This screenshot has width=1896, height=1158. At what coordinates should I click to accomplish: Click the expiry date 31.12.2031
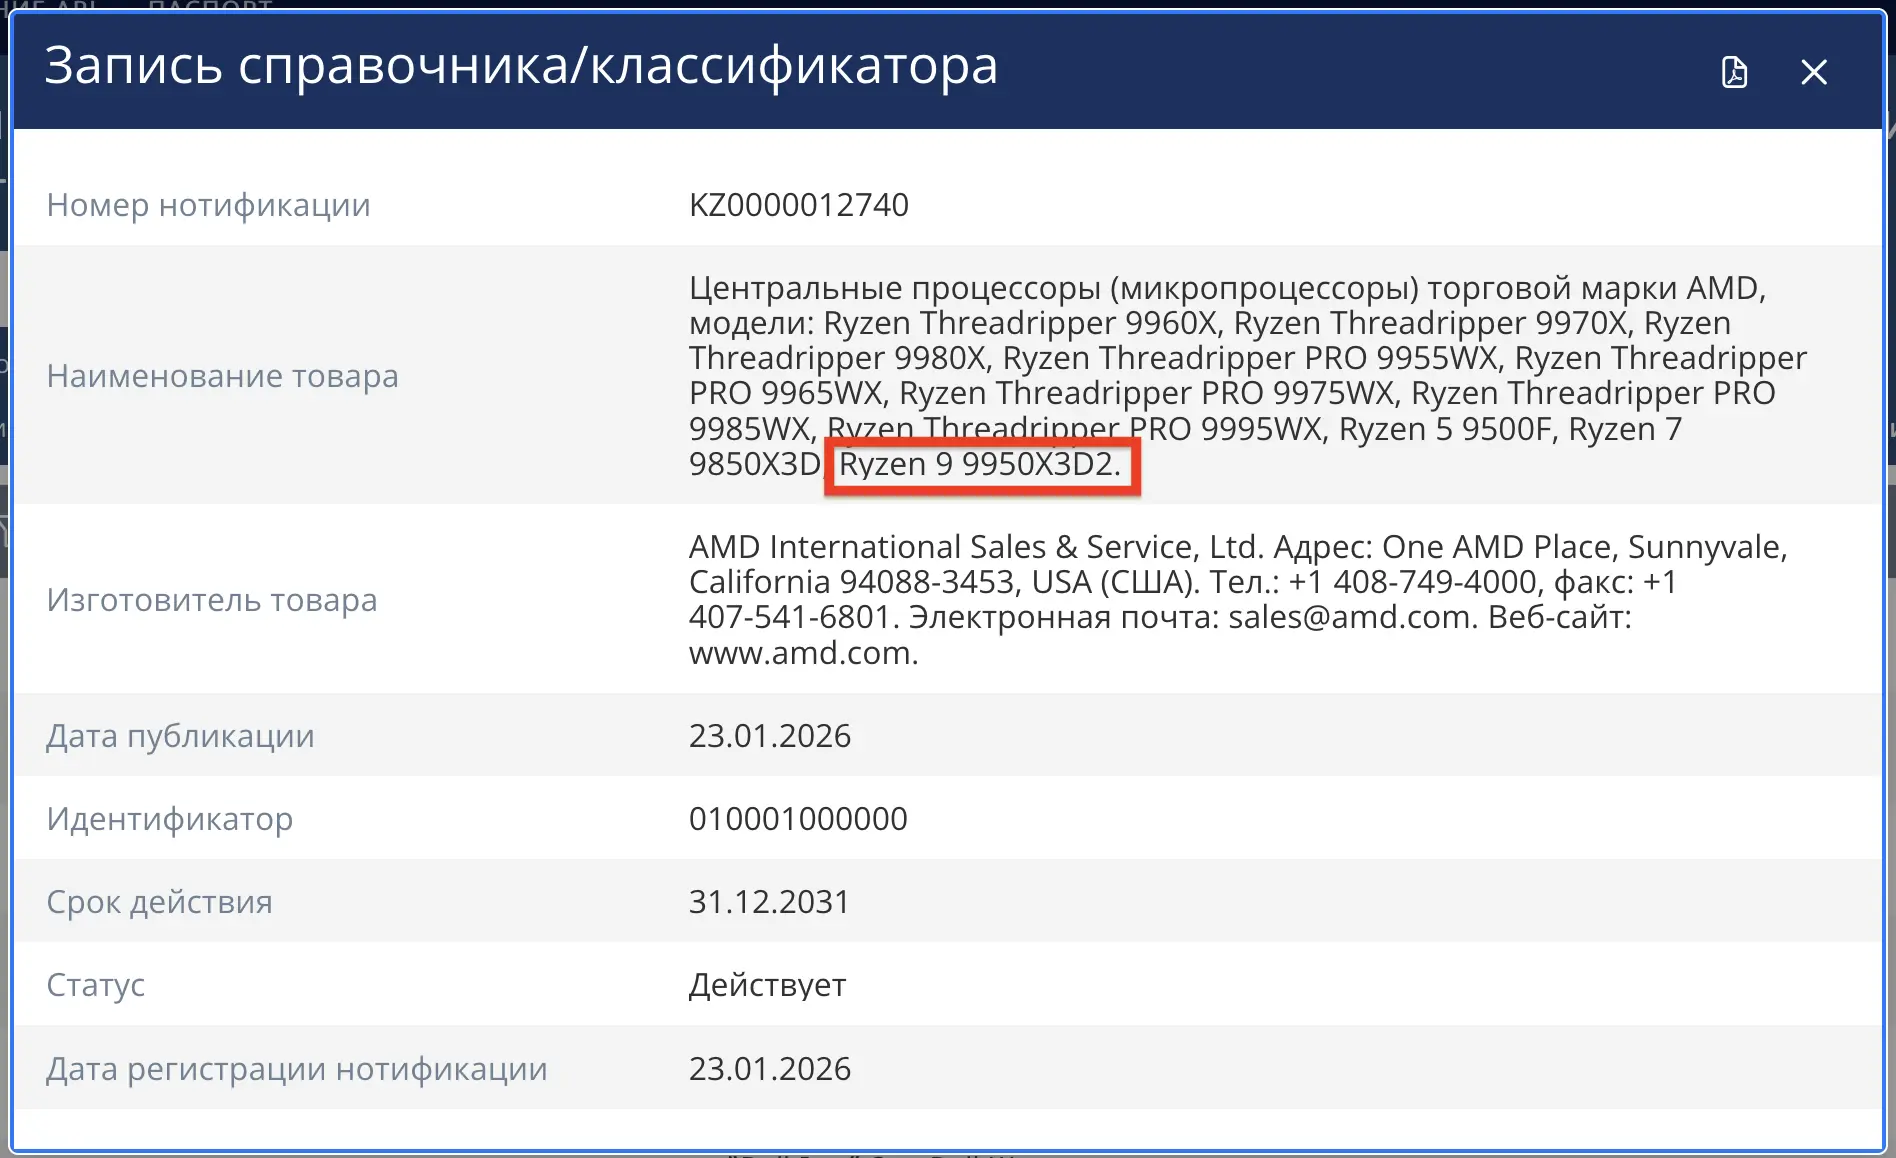(x=768, y=902)
